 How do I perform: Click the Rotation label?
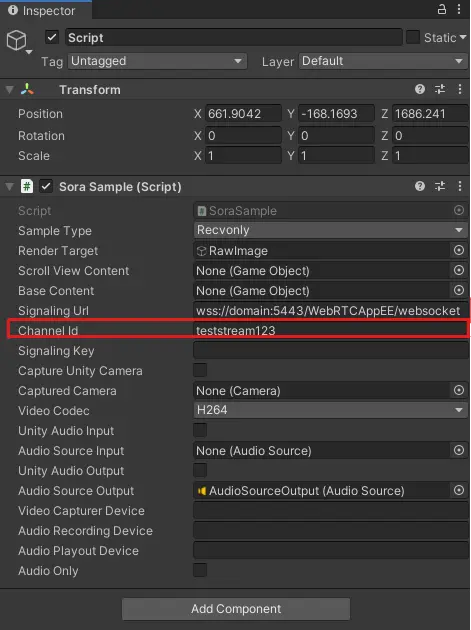(x=41, y=136)
